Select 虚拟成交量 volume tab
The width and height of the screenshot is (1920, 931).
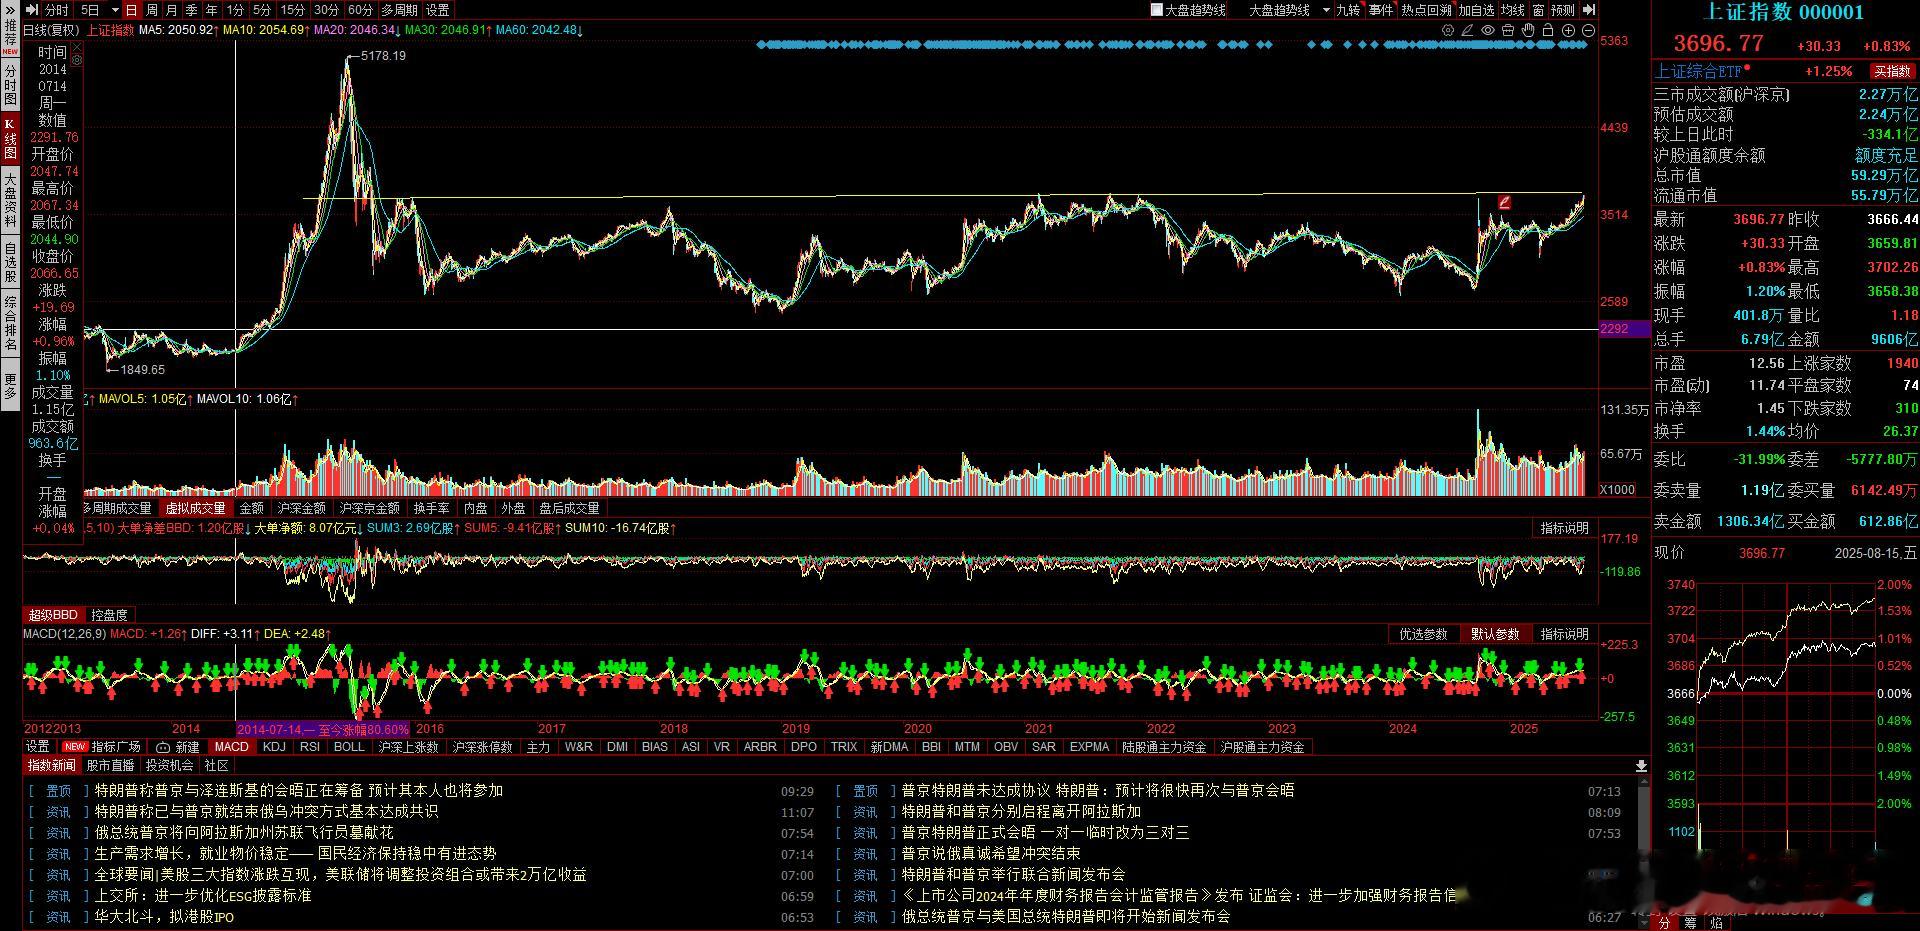(195, 508)
